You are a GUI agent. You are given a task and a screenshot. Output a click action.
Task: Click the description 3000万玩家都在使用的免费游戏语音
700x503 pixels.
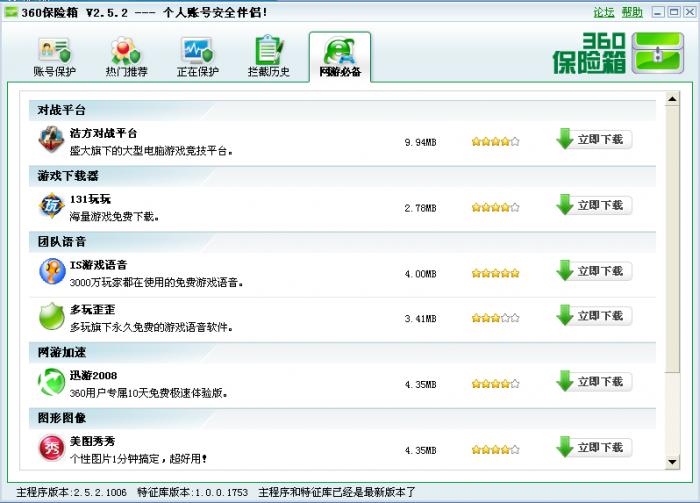(156, 283)
